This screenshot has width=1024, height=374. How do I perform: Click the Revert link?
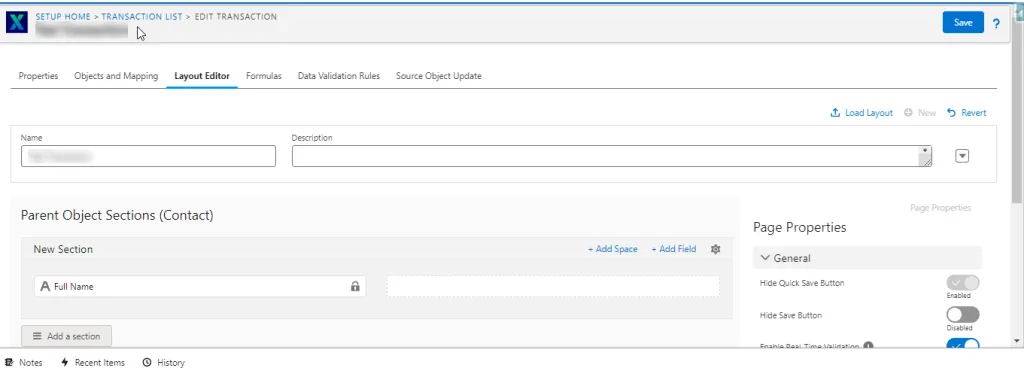(x=967, y=113)
